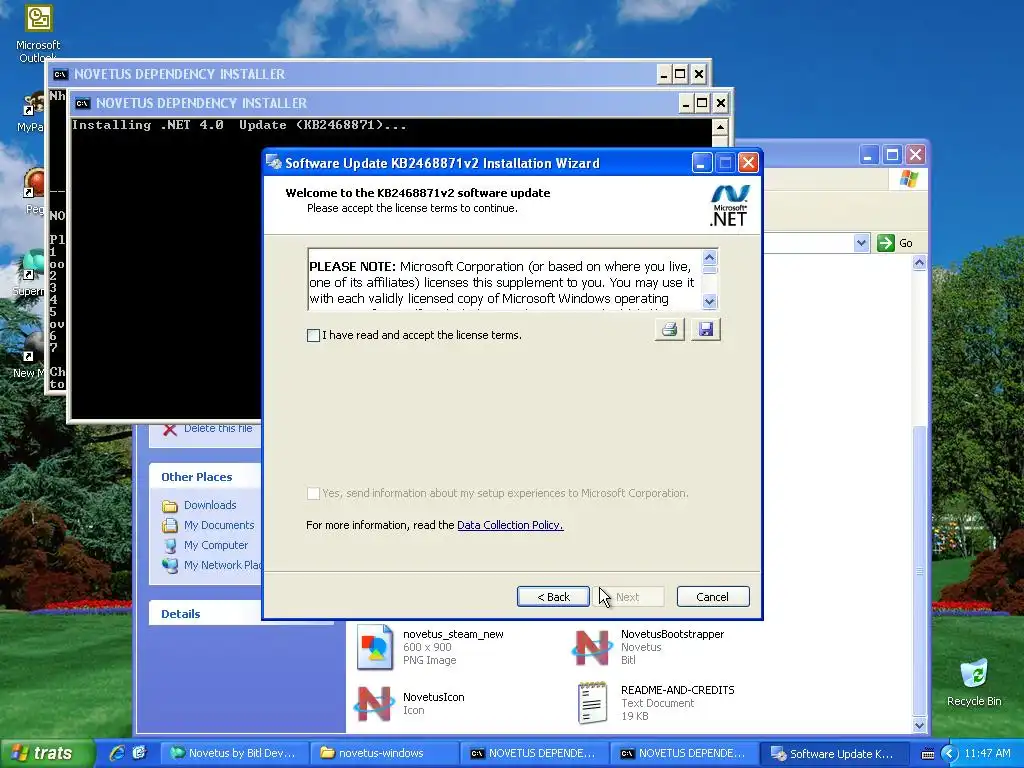Click the Details panel header
Image resolution: width=1024 pixels, height=768 pixels.
pyautogui.click(x=205, y=614)
